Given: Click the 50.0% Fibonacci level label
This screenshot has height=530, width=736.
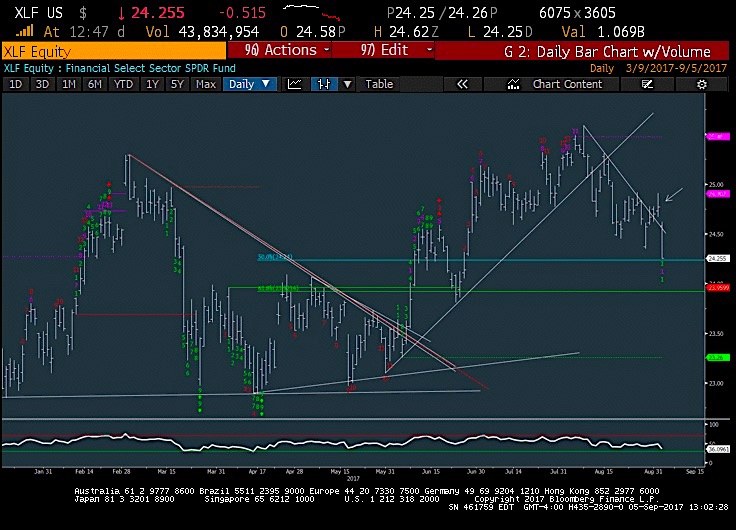Looking at the screenshot, I should (x=275, y=257).
